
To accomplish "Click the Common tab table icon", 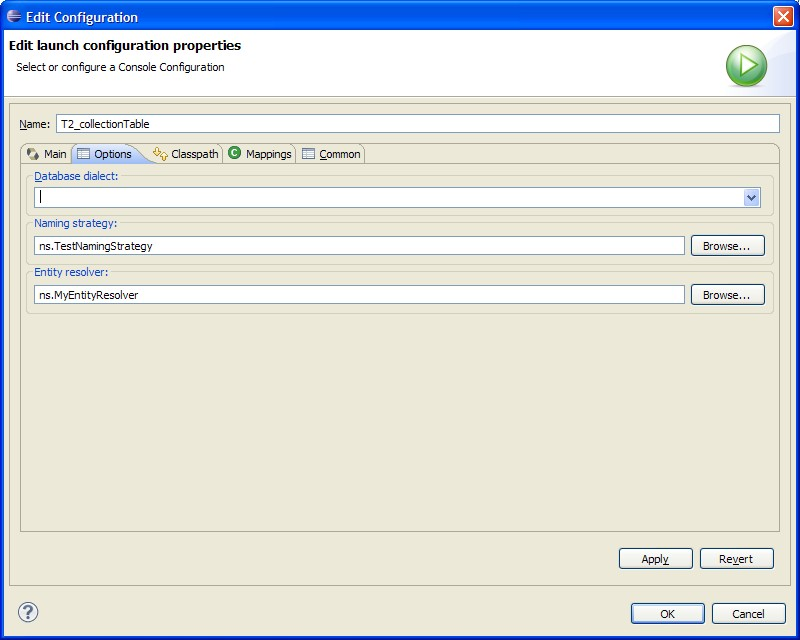I will coord(308,154).
